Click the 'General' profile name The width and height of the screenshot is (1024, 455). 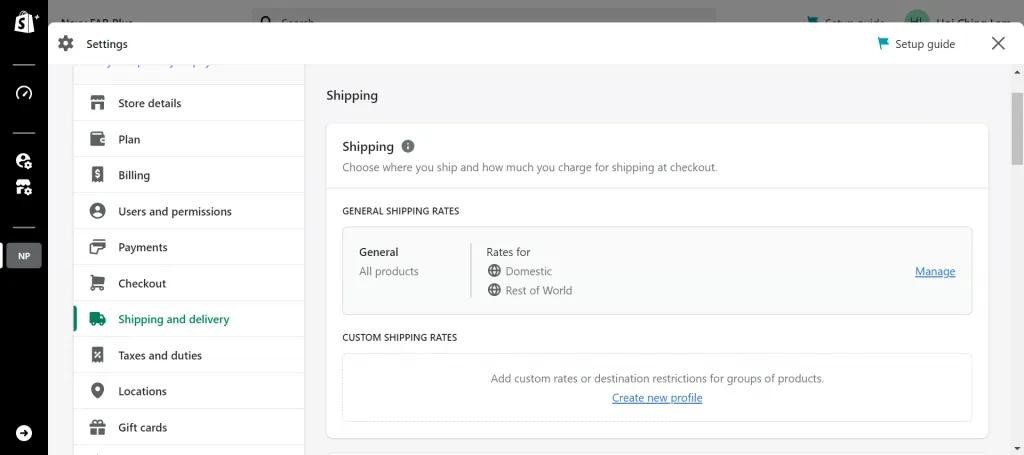point(379,252)
